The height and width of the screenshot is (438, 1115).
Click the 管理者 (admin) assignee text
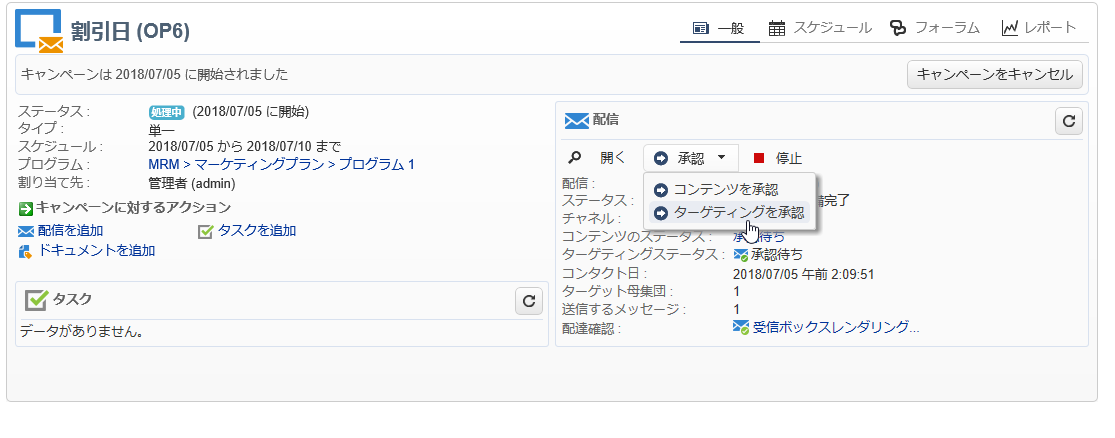point(192,183)
